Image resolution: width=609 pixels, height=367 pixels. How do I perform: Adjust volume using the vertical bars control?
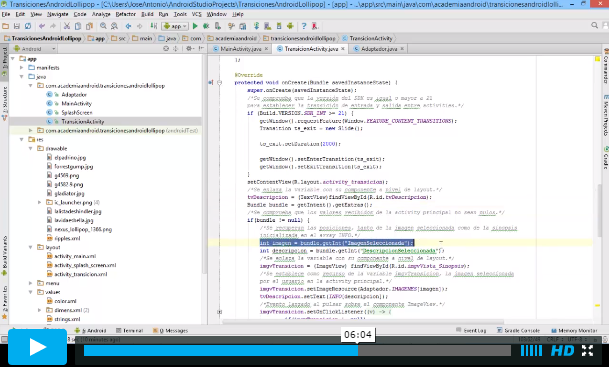pos(531,351)
